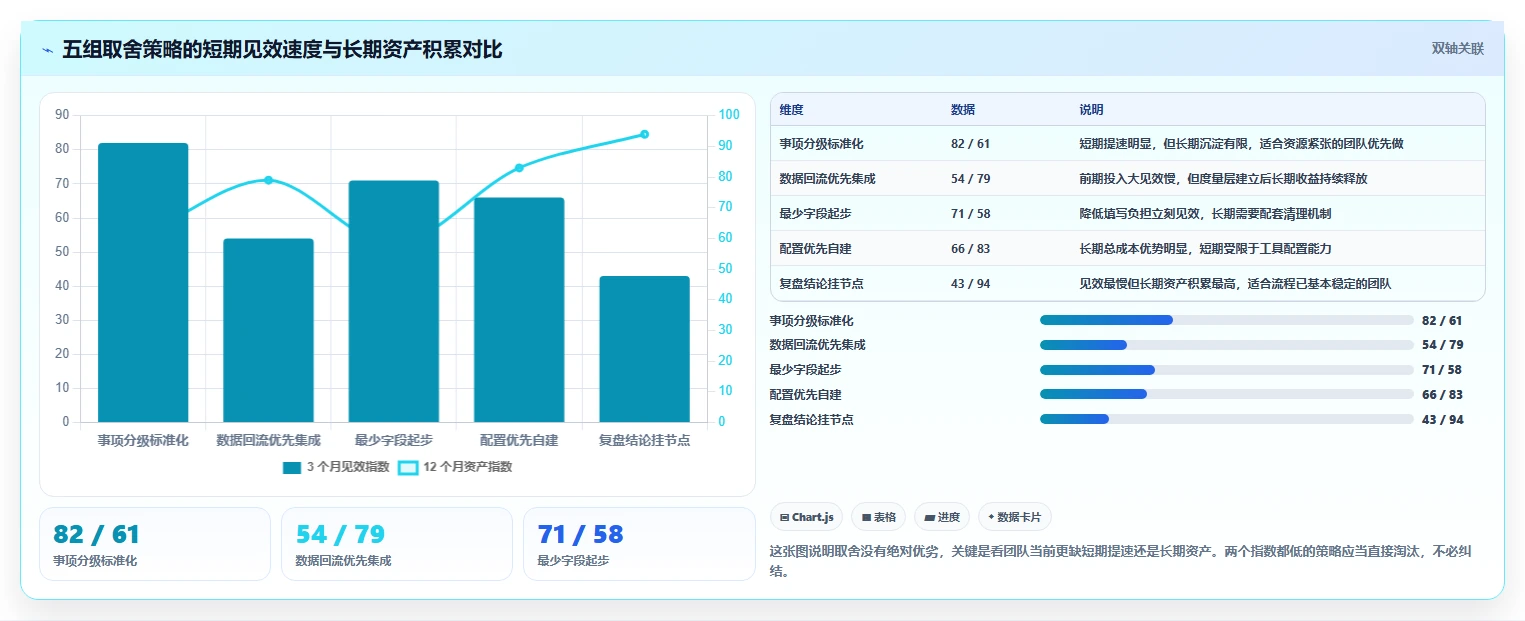Select the 进度 chip label
The width and height of the screenshot is (1525, 621).
click(x=948, y=517)
